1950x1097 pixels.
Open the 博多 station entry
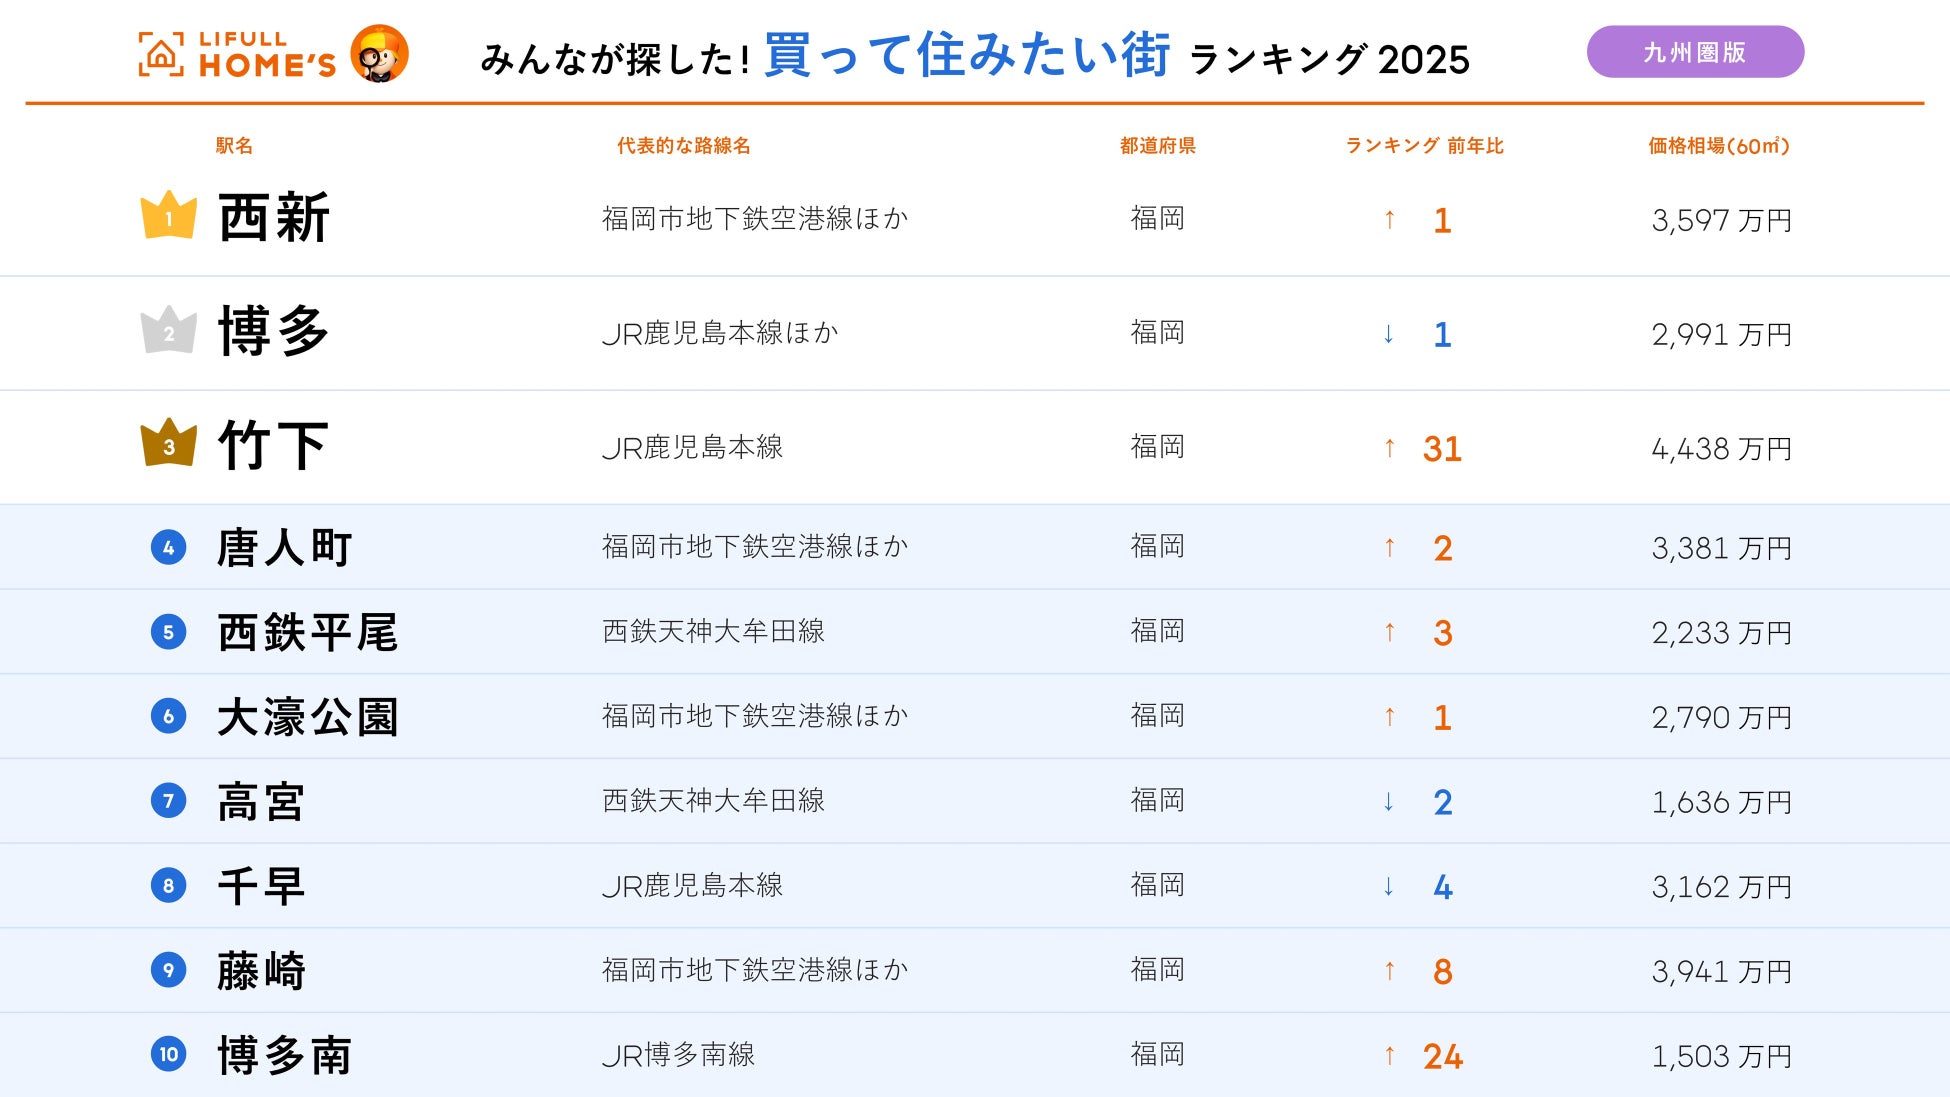tap(273, 332)
